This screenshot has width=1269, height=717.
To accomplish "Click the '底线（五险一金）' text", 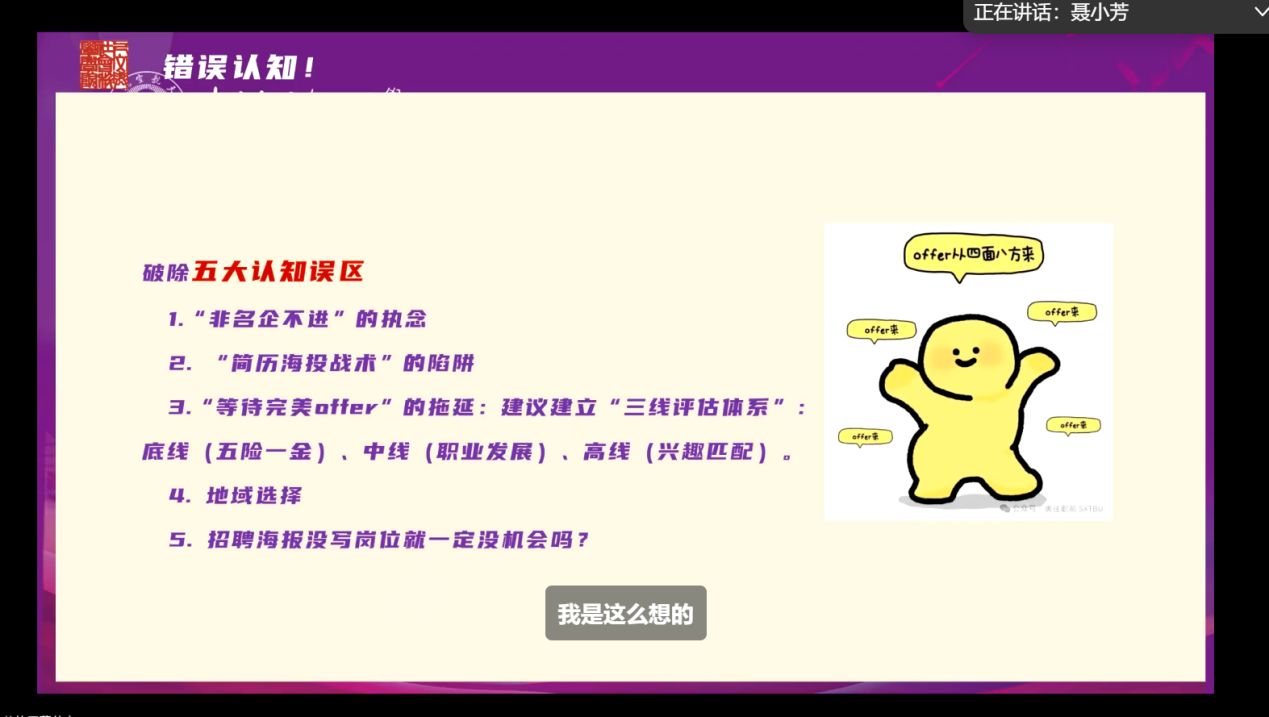I will 235,452.
